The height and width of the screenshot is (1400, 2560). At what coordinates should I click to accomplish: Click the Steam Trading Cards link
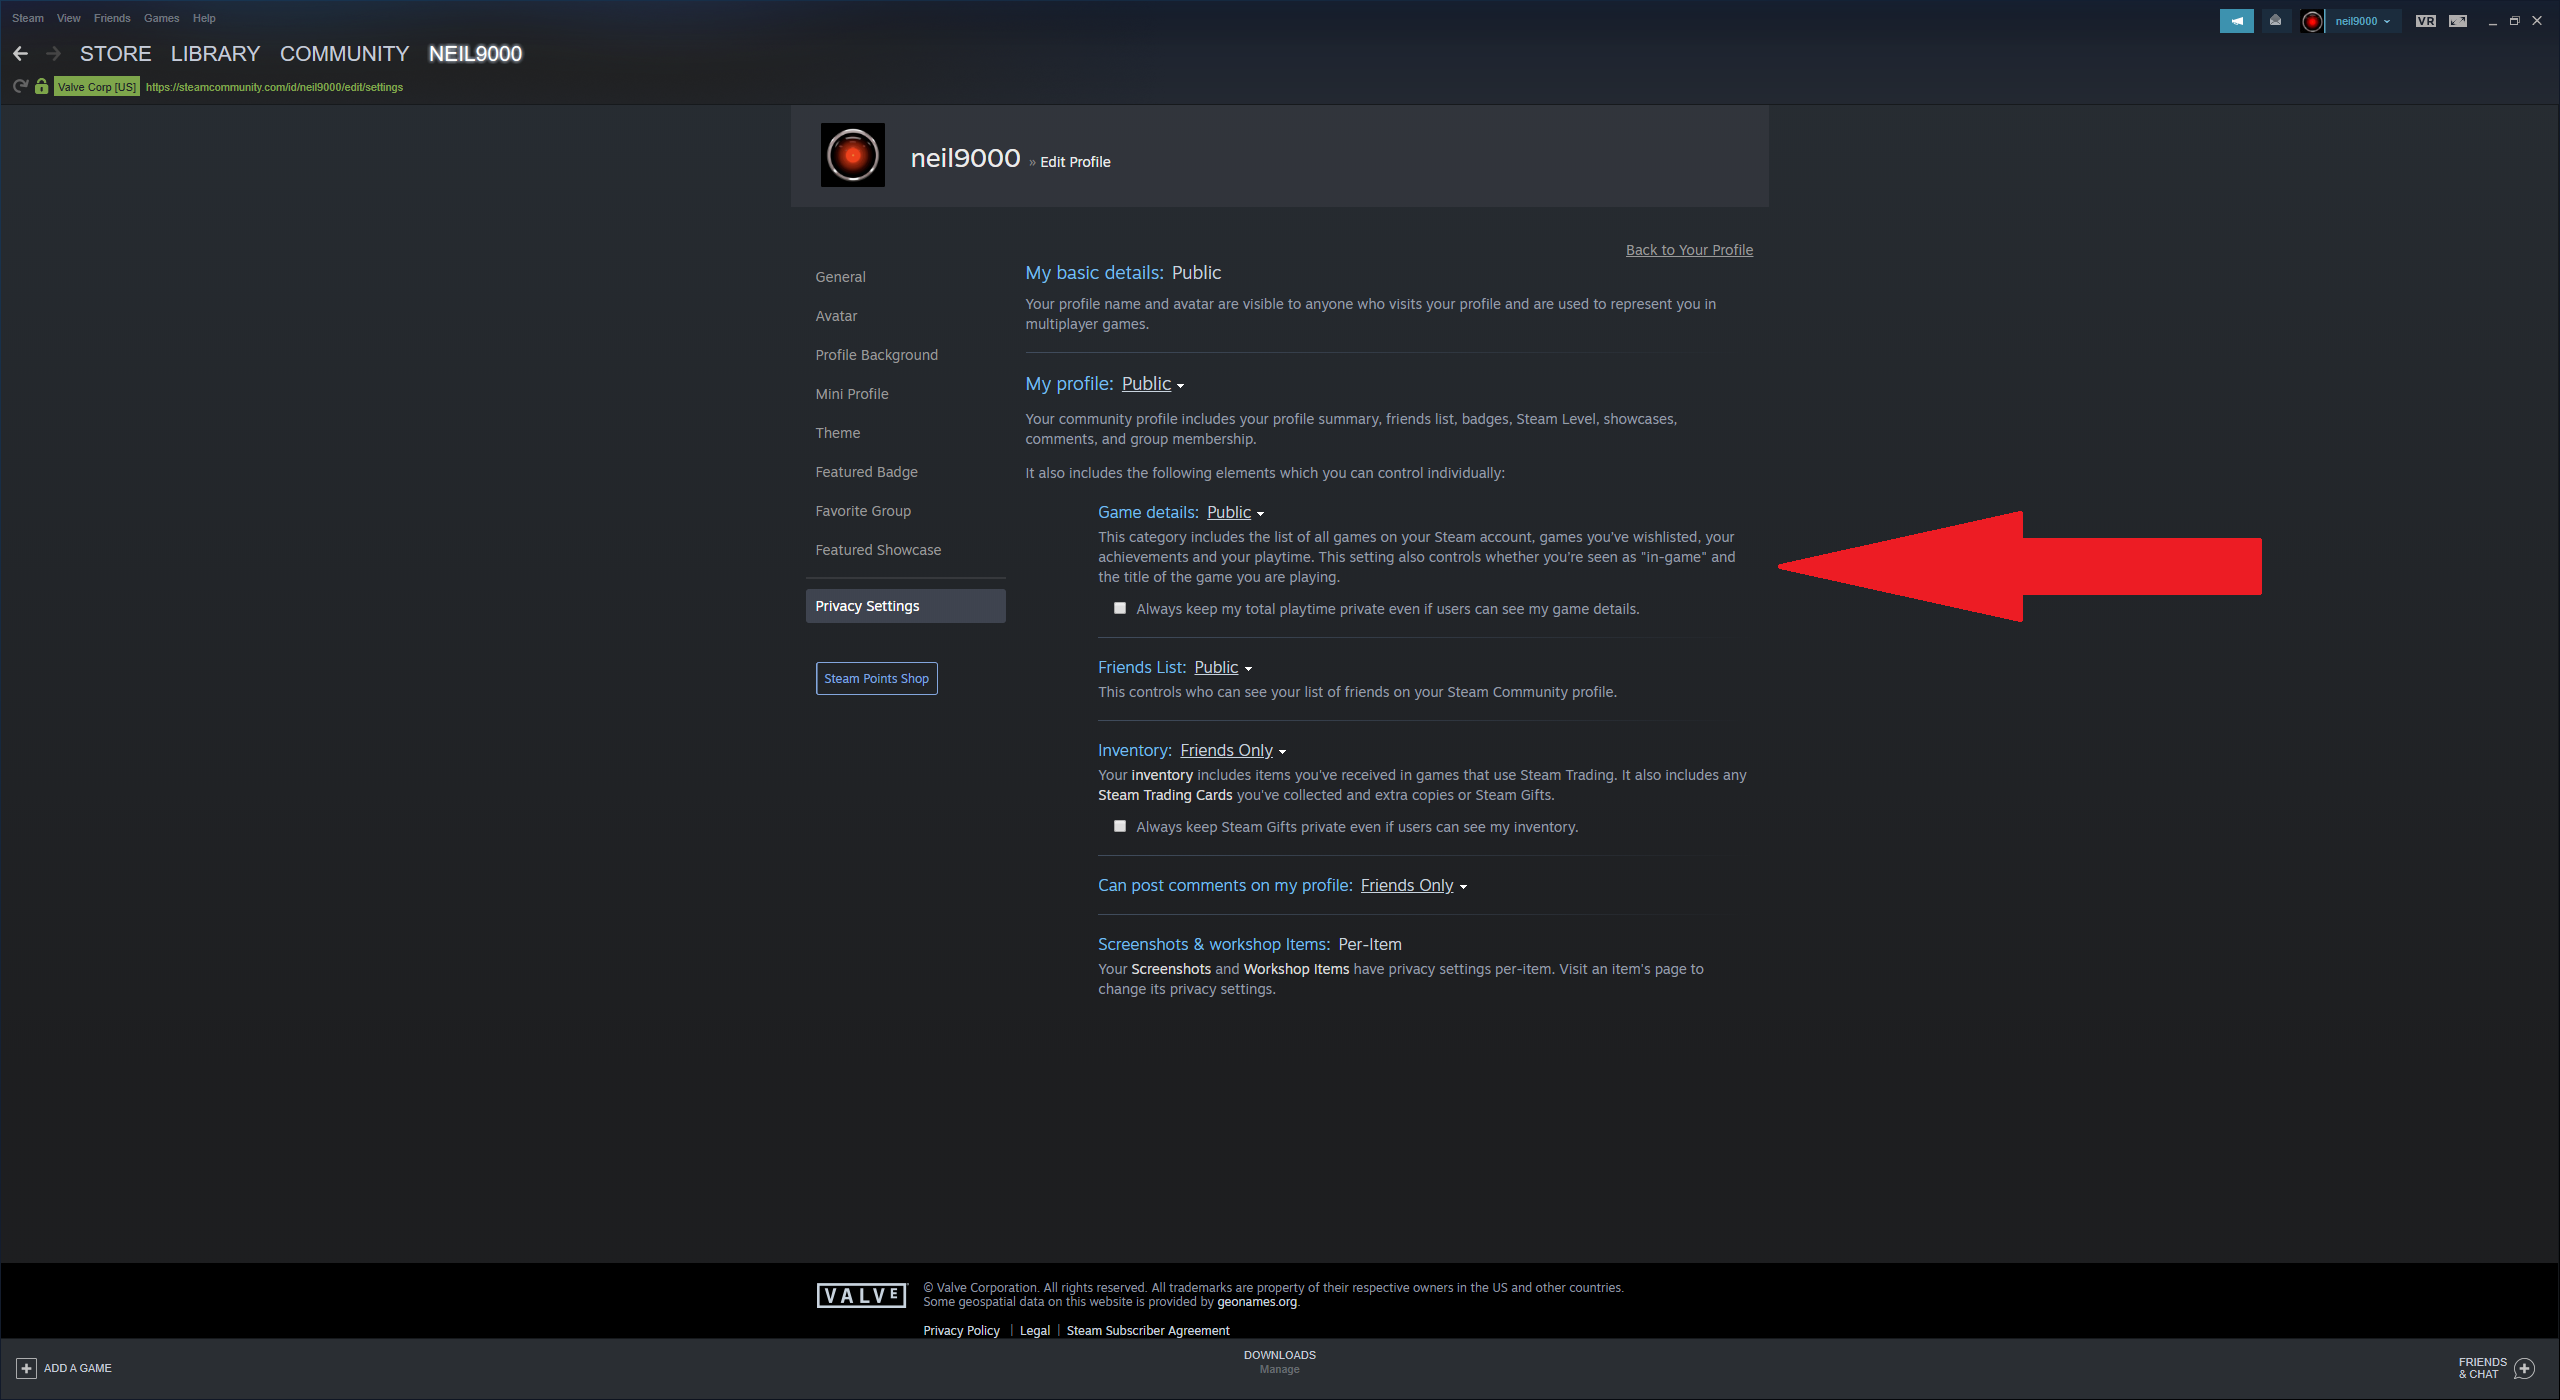point(1165,795)
